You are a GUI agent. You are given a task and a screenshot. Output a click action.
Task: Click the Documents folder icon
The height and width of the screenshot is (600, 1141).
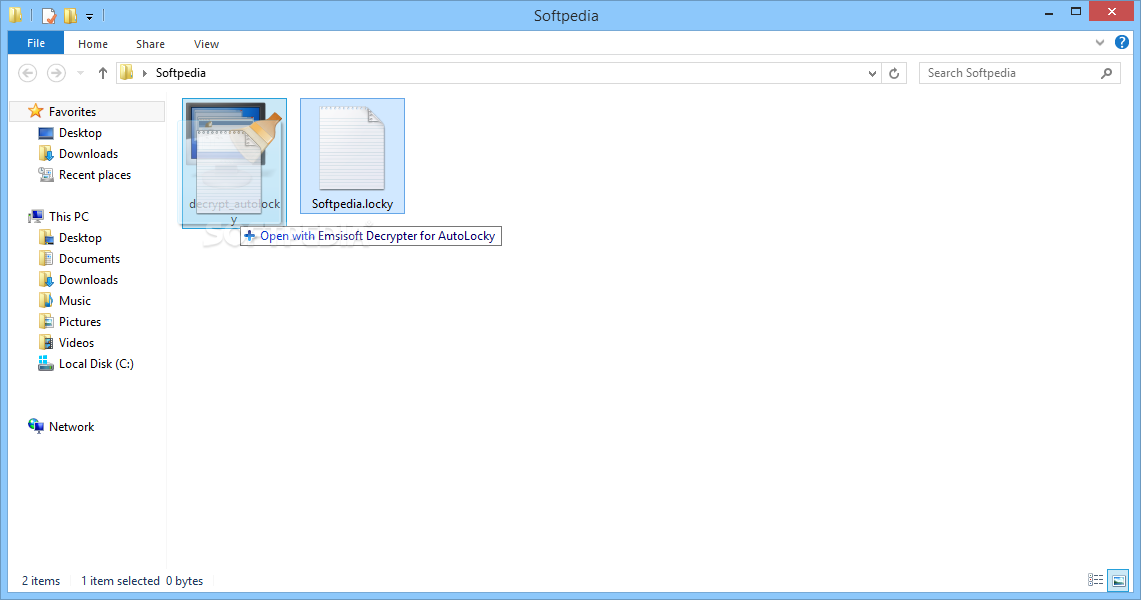pos(46,258)
